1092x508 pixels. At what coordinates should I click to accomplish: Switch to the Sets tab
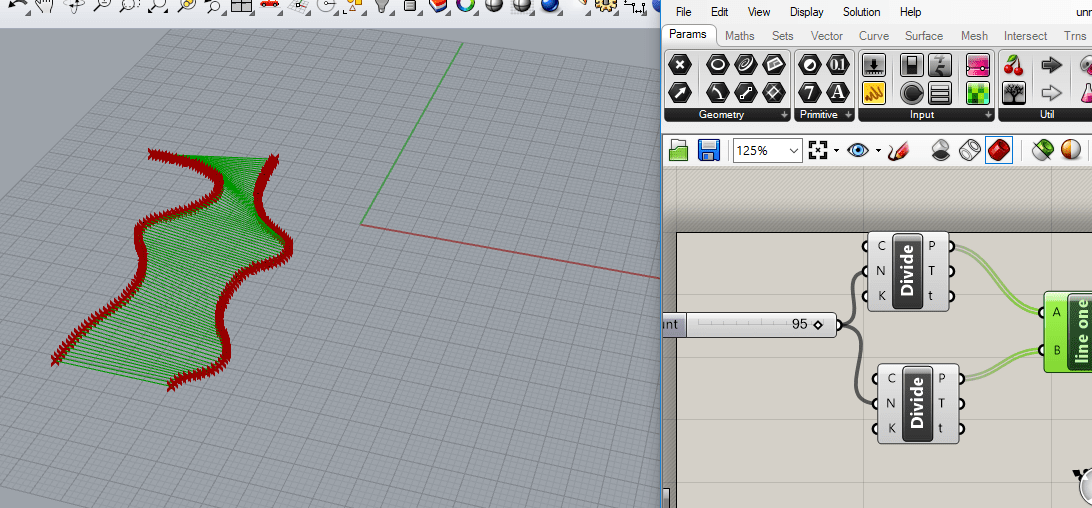point(783,36)
